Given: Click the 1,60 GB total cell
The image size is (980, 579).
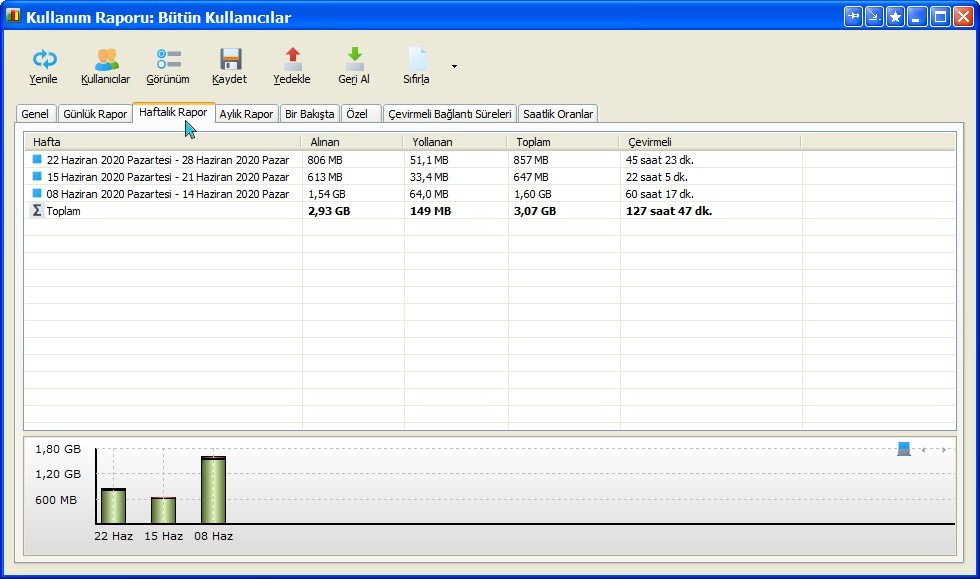Looking at the screenshot, I should coord(532,194).
